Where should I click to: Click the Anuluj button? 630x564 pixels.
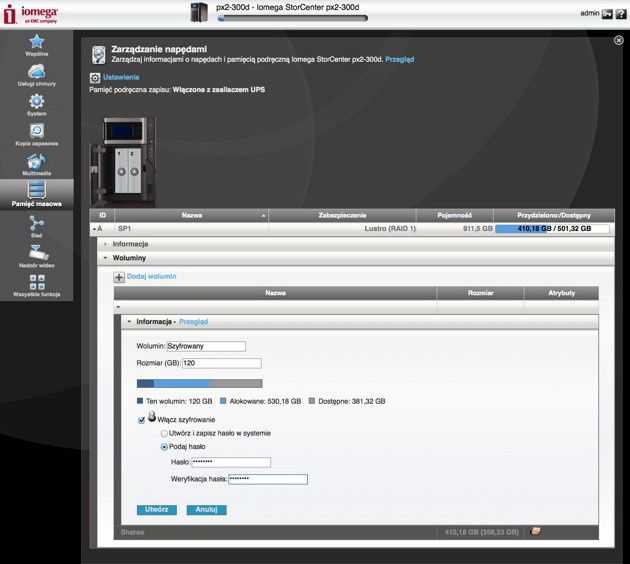(207, 510)
